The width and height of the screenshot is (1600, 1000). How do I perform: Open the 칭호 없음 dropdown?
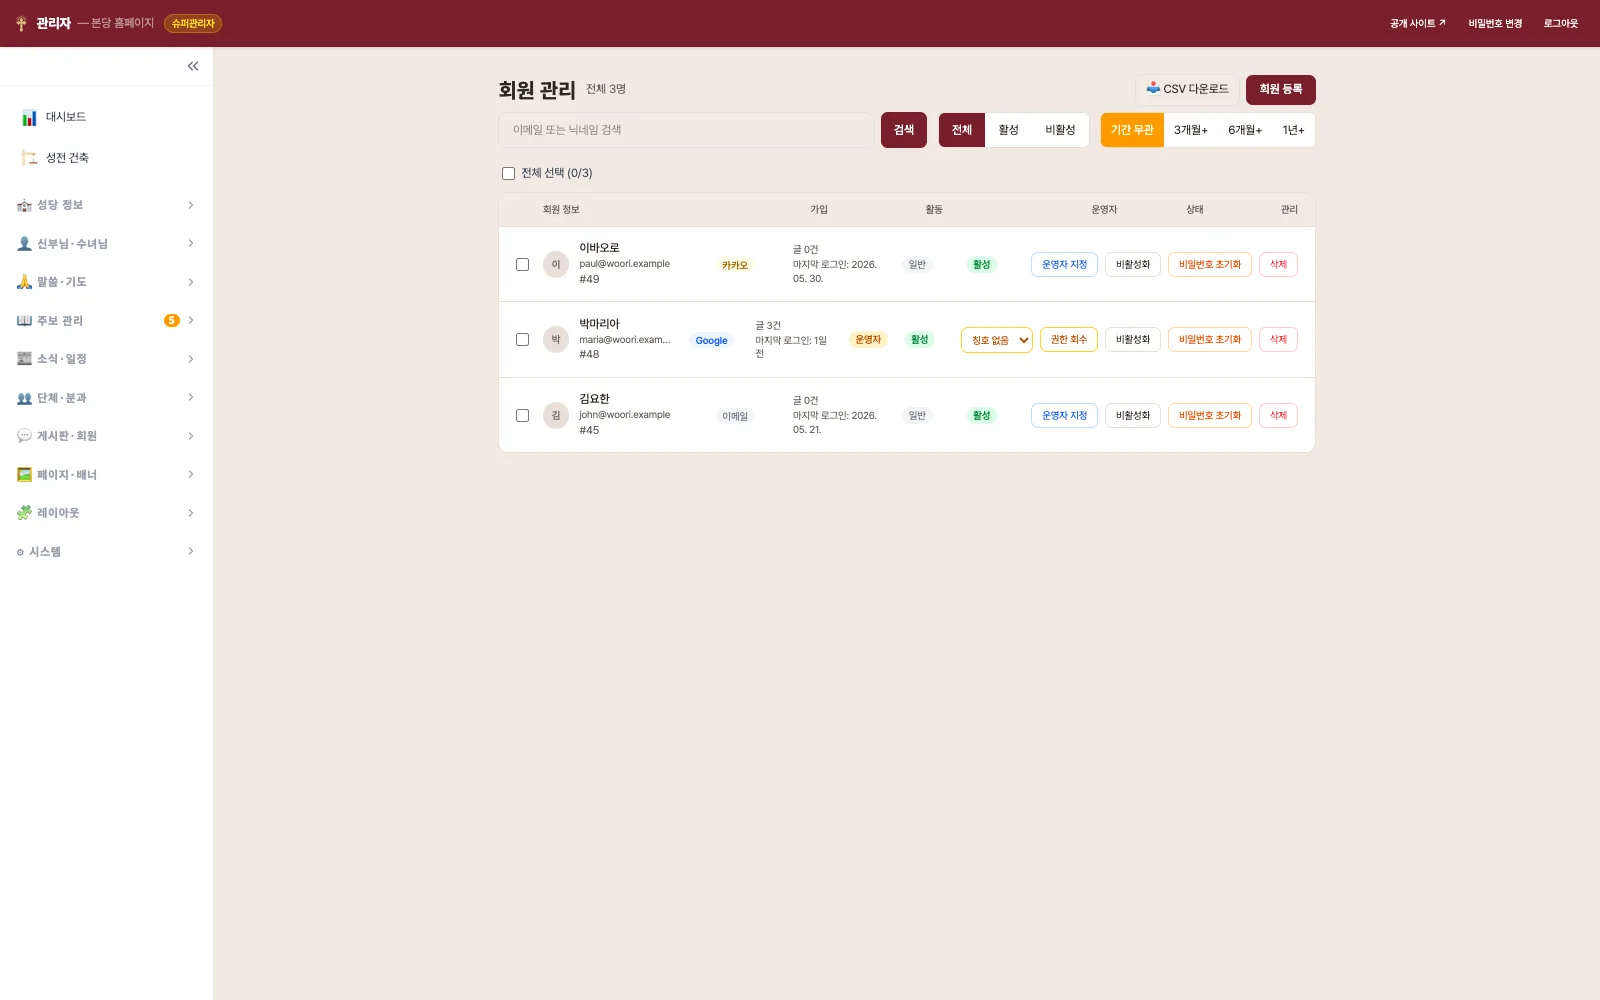pos(997,340)
